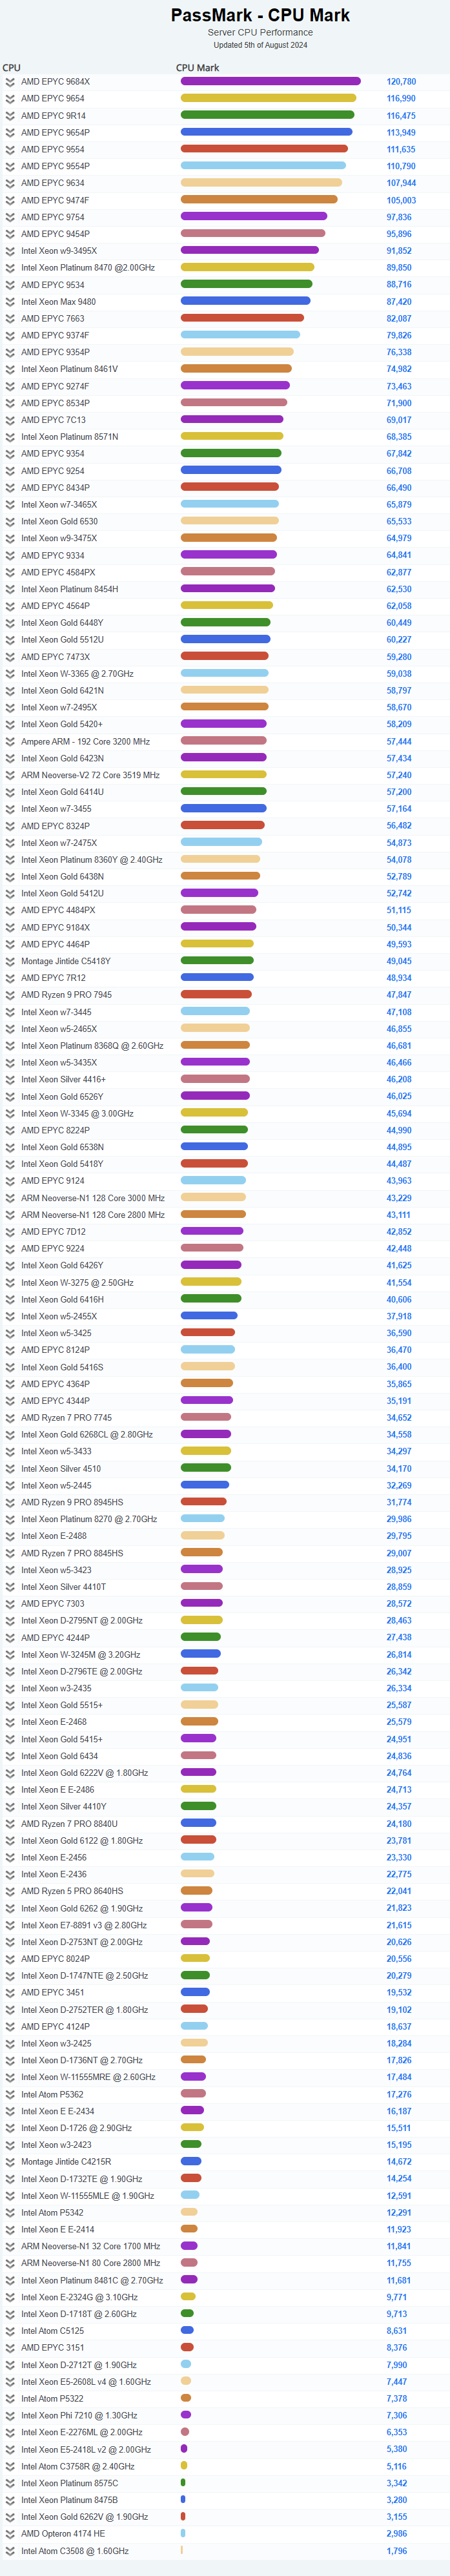450x2576 pixels.
Task: Click the 'Server CPU Performance' subtitle
Action: click(x=260, y=33)
